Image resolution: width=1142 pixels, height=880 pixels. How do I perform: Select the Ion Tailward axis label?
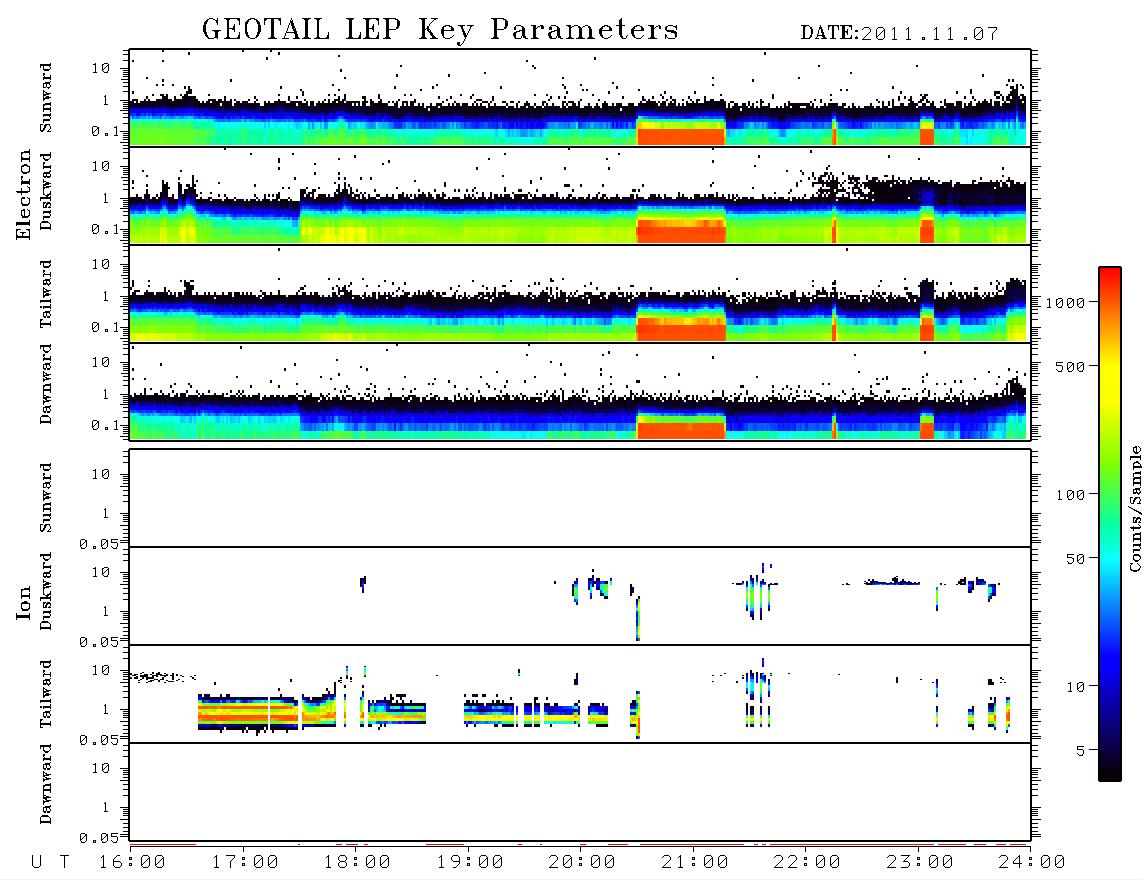point(46,694)
